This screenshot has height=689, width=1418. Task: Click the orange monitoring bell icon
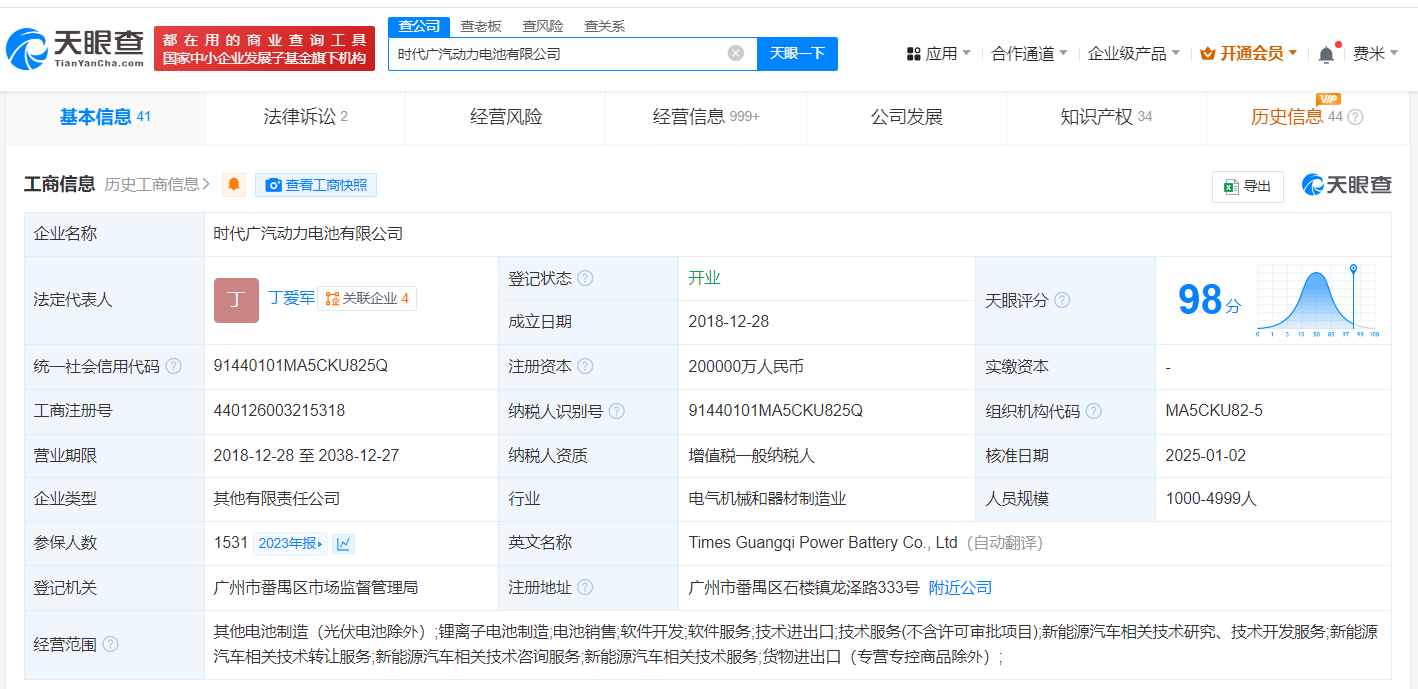click(x=234, y=184)
